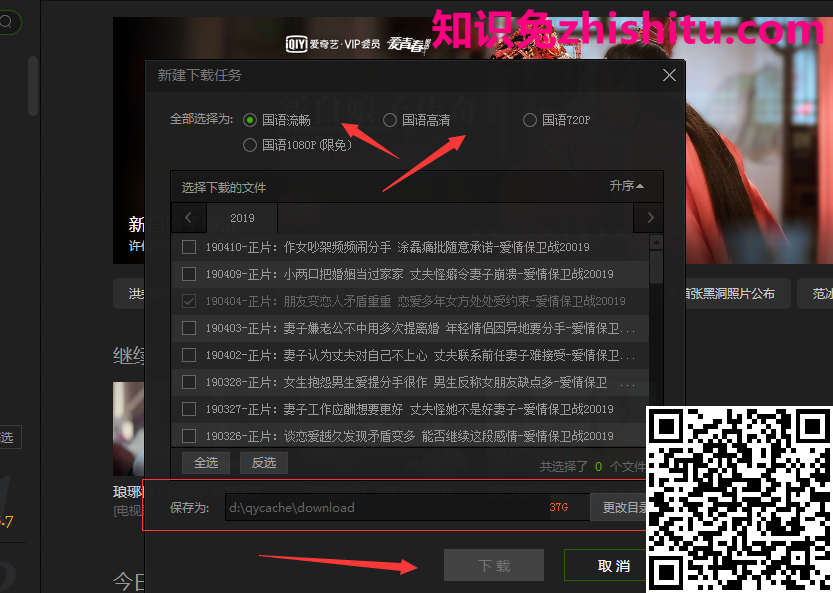Go to previous year tabs with left chevron
Screen dimensions: 833x593
[x=188, y=218]
